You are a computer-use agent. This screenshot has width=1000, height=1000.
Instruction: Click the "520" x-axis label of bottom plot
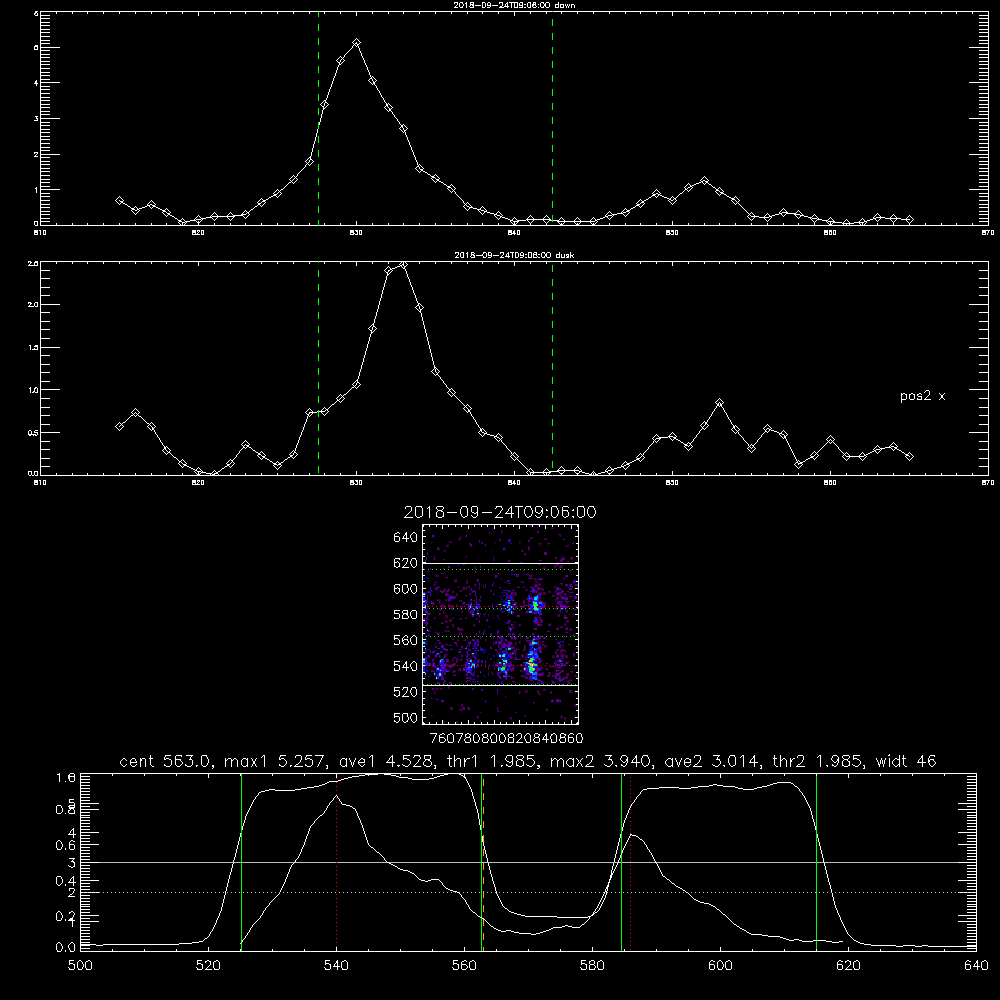tap(209, 966)
